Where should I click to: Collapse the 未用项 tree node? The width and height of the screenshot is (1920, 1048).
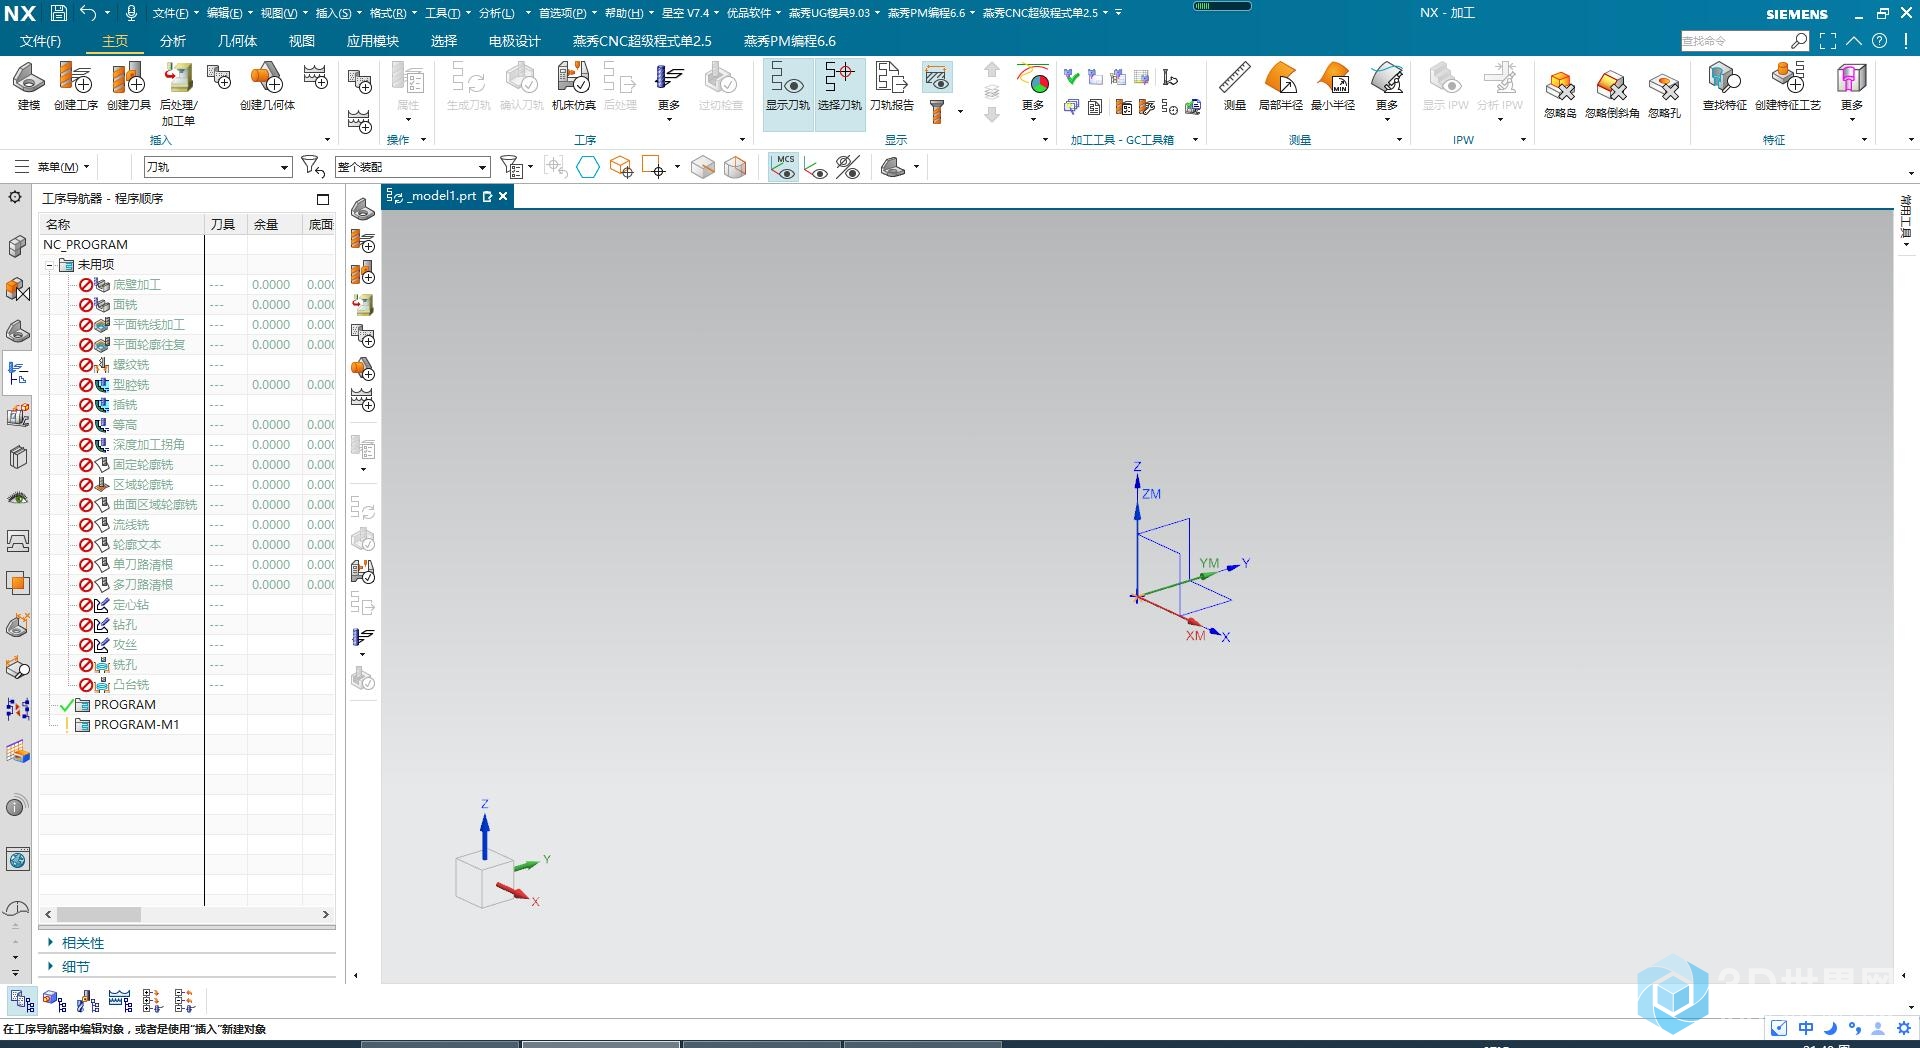[x=49, y=265]
